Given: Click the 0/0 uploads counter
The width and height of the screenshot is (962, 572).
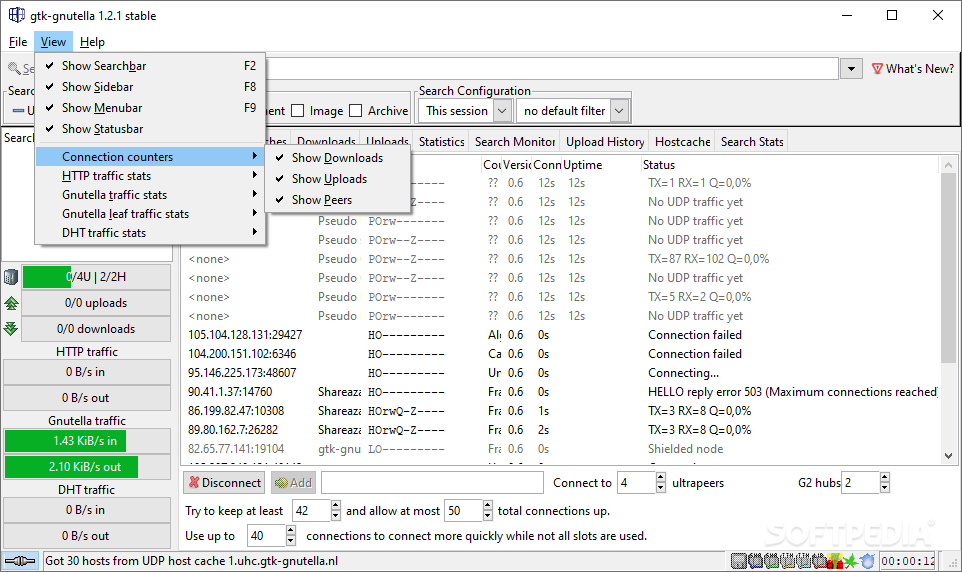Looking at the screenshot, I should pyautogui.click(x=96, y=303).
